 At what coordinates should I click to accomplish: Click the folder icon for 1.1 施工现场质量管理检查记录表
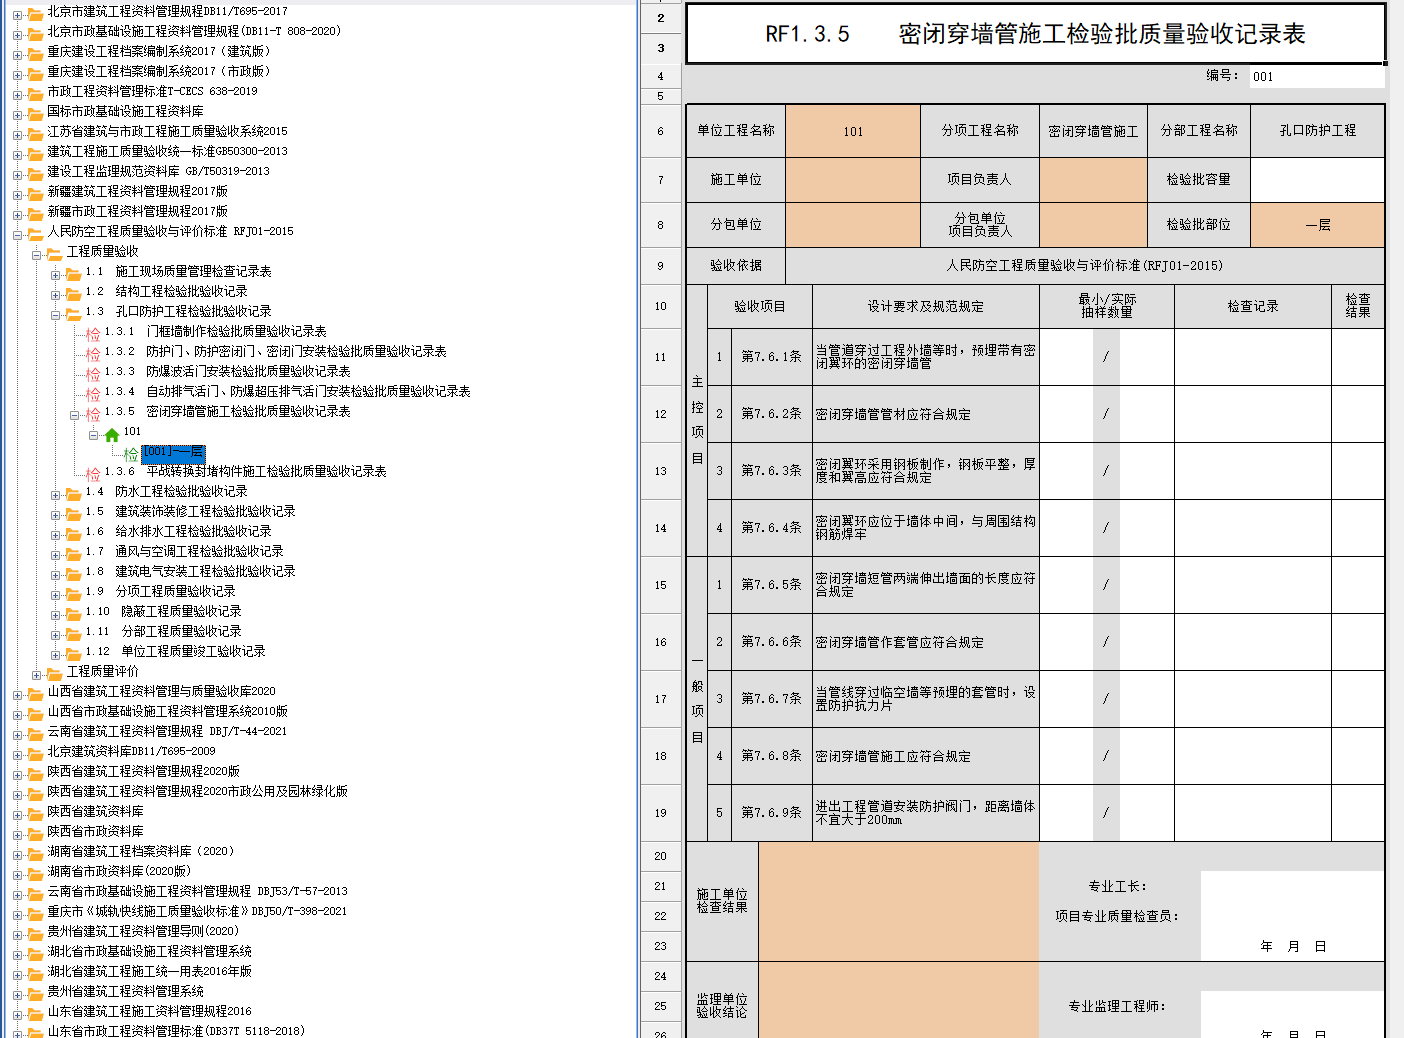tap(73, 273)
